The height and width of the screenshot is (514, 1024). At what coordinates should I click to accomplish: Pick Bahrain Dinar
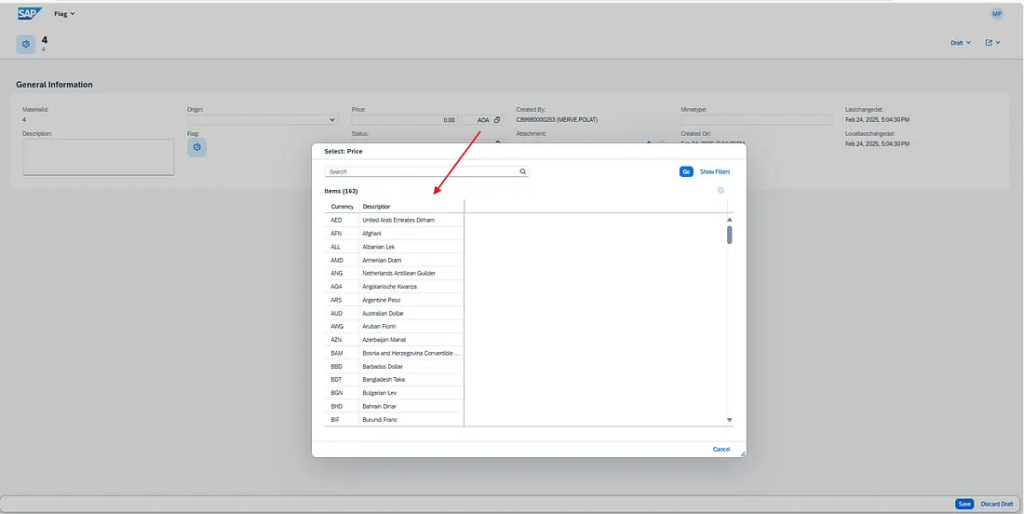379,406
